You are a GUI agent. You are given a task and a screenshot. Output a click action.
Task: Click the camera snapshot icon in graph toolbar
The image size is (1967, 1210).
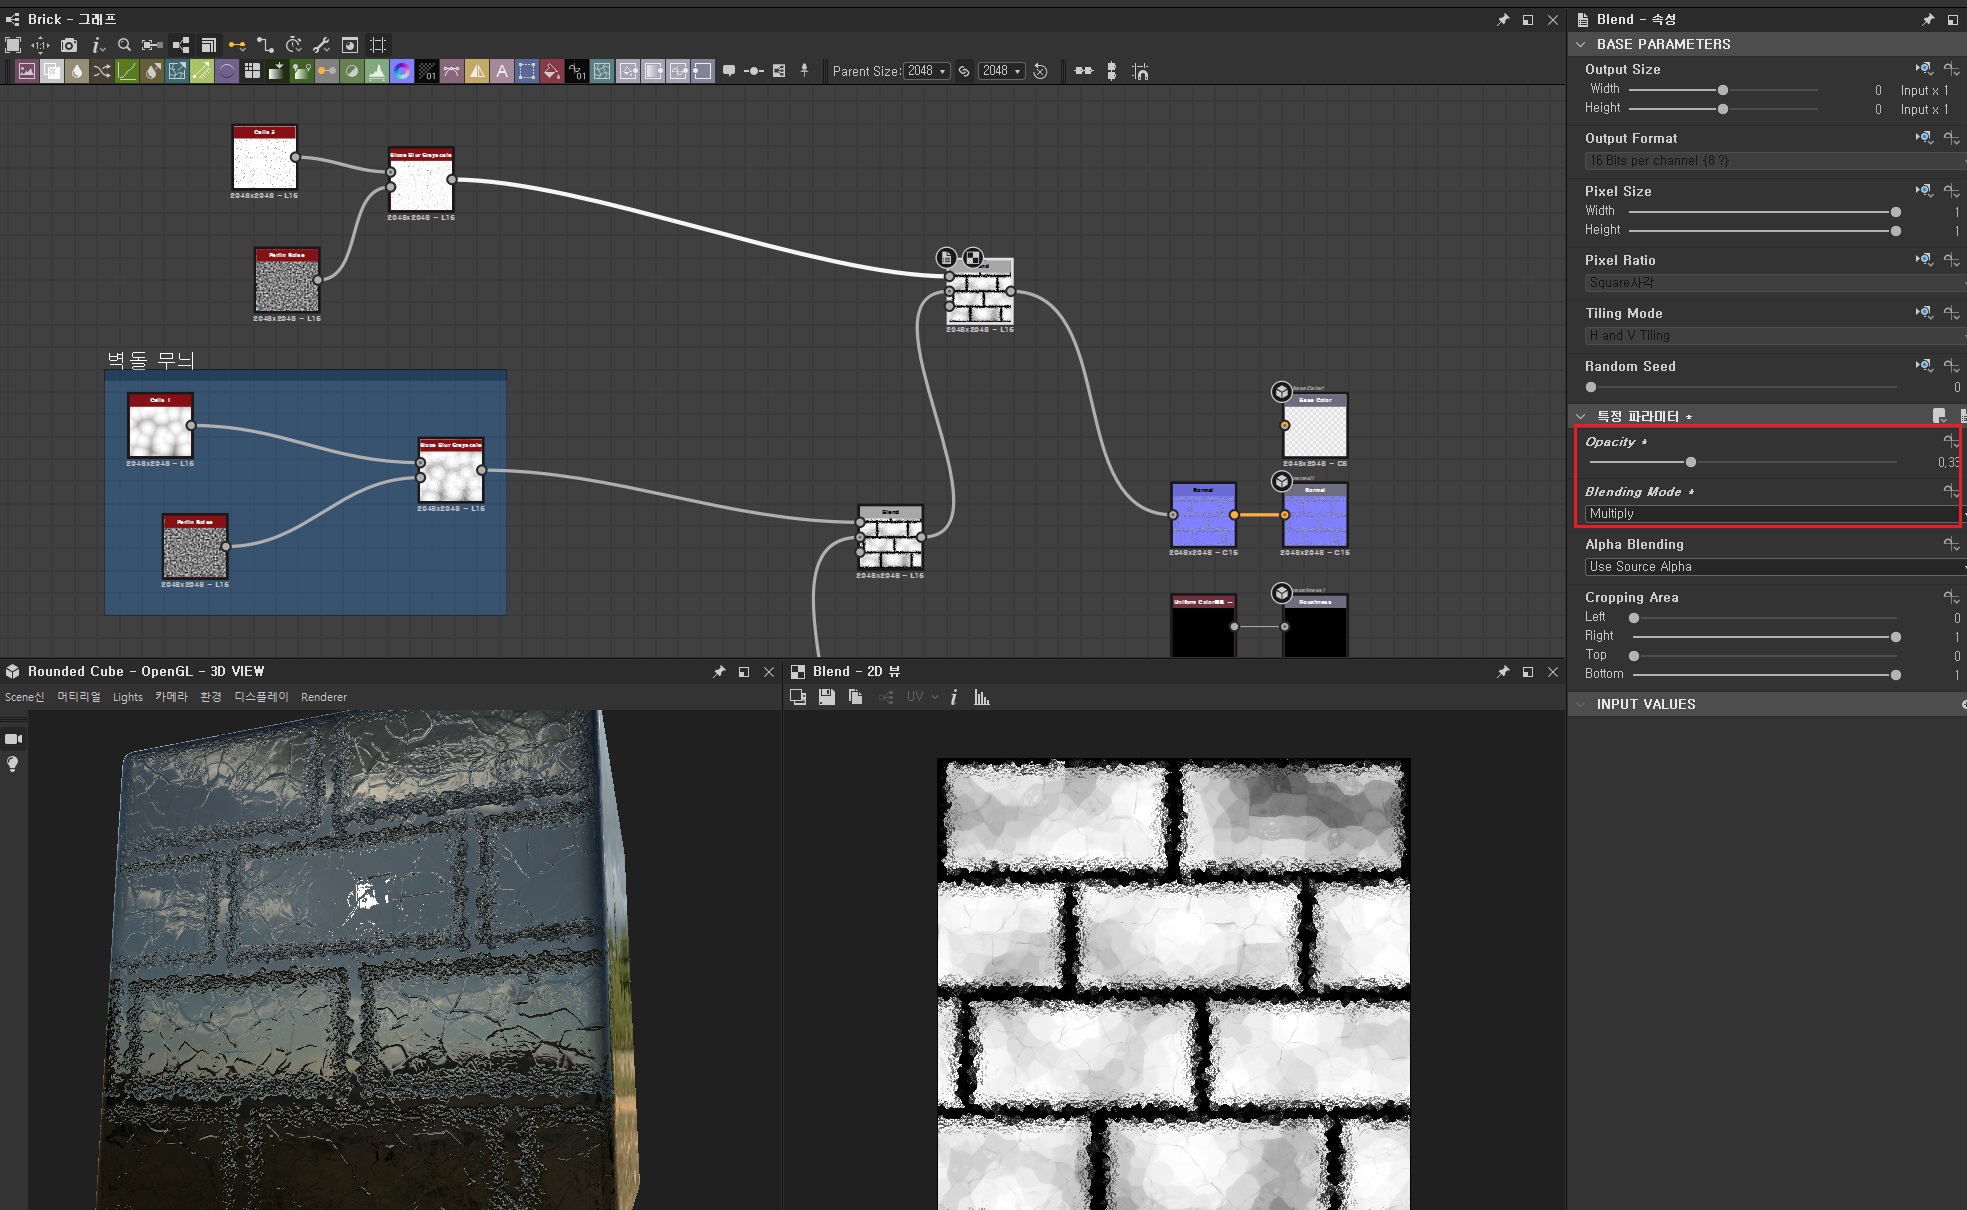[x=69, y=45]
